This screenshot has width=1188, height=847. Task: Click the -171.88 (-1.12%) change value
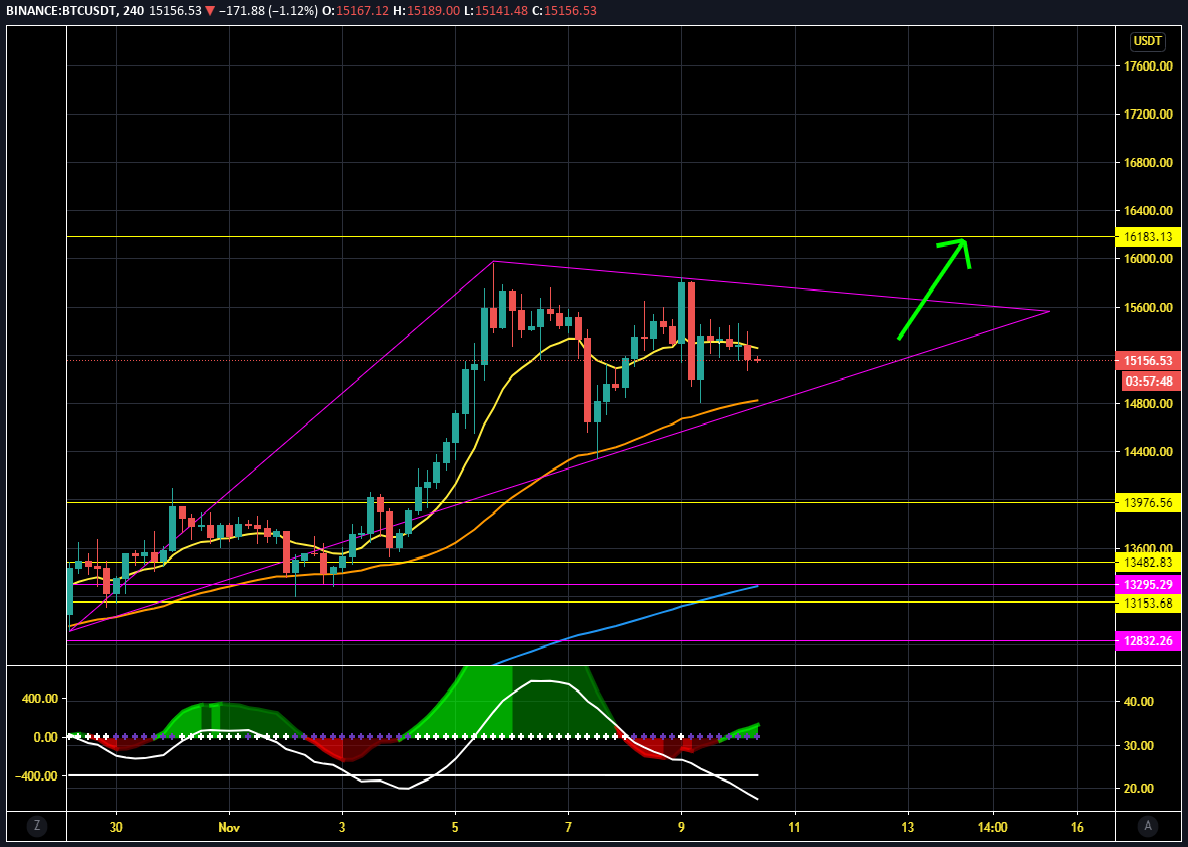pyautogui.click(x=267, y=12)
